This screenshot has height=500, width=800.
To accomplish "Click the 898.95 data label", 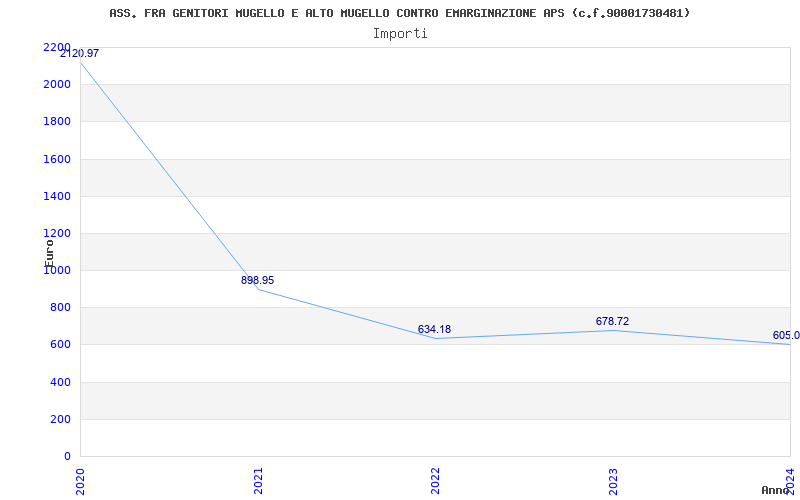I will [258, 281].
